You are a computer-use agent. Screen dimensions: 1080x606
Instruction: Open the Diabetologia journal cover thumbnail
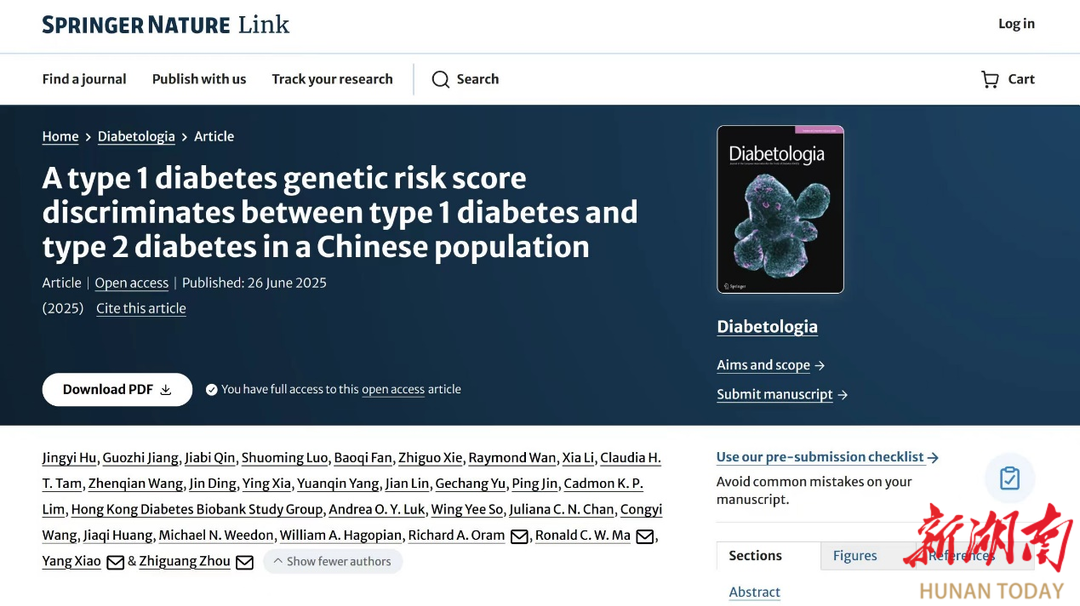(780, 209)
